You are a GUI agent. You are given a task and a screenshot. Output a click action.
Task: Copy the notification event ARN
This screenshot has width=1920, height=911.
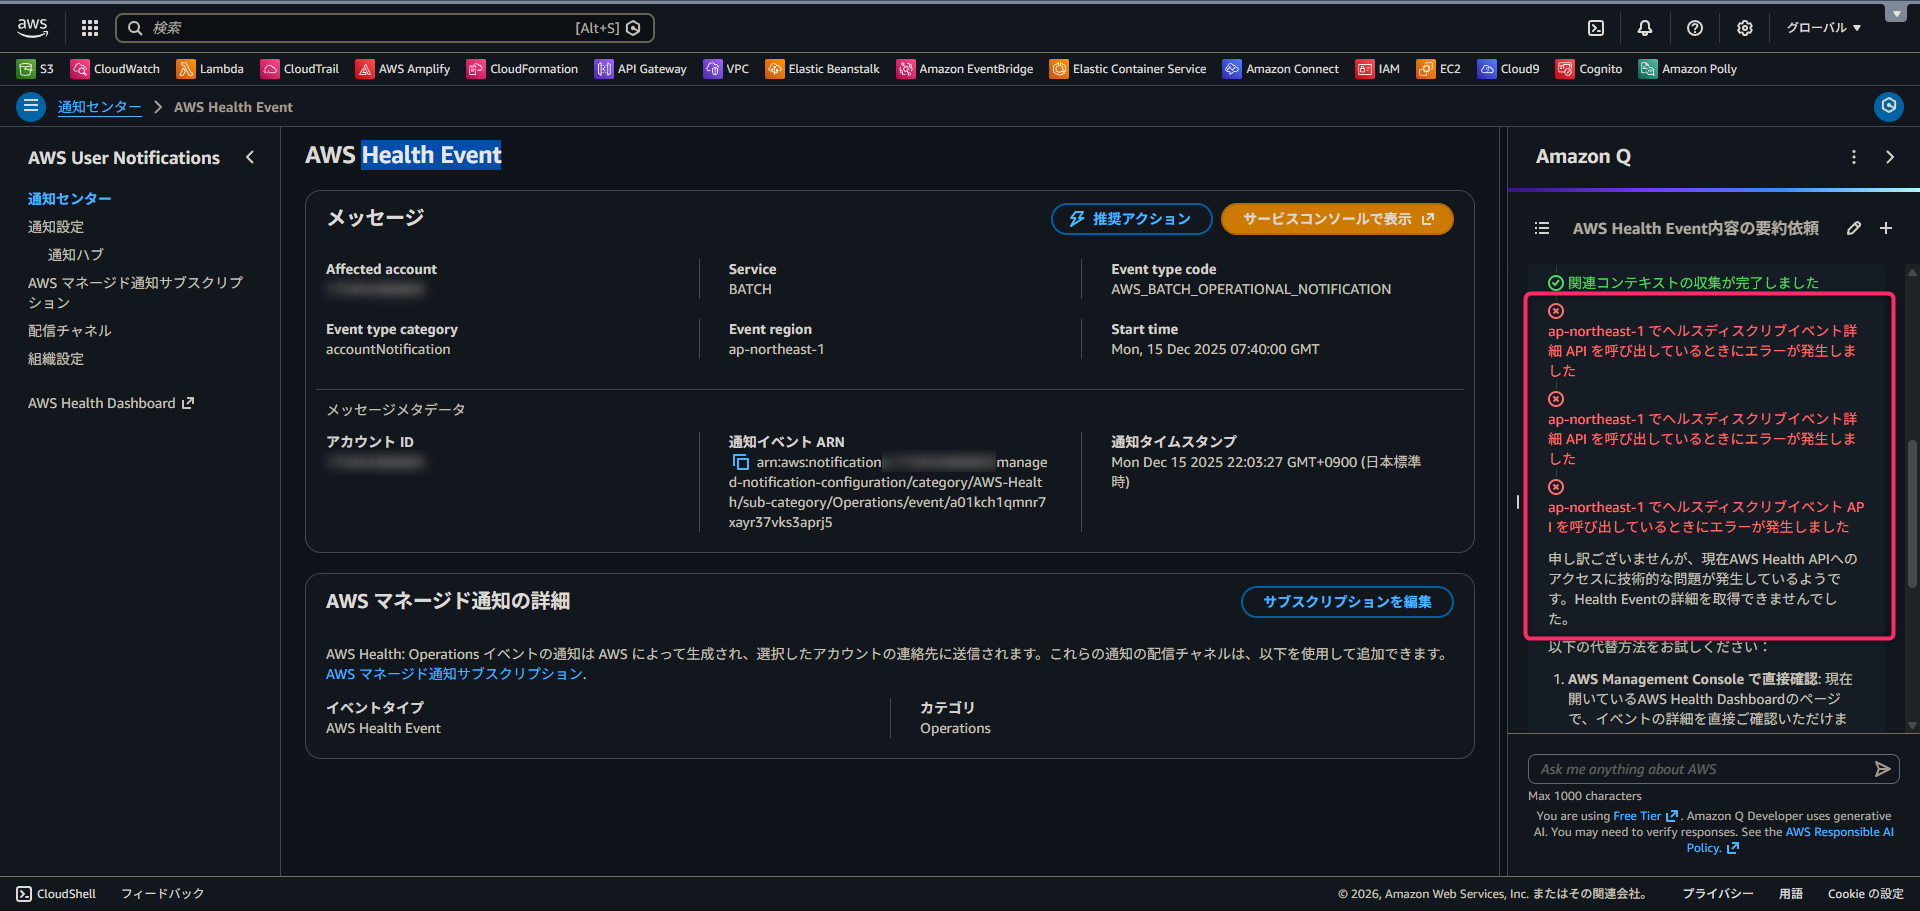click(x=741, y=462)
